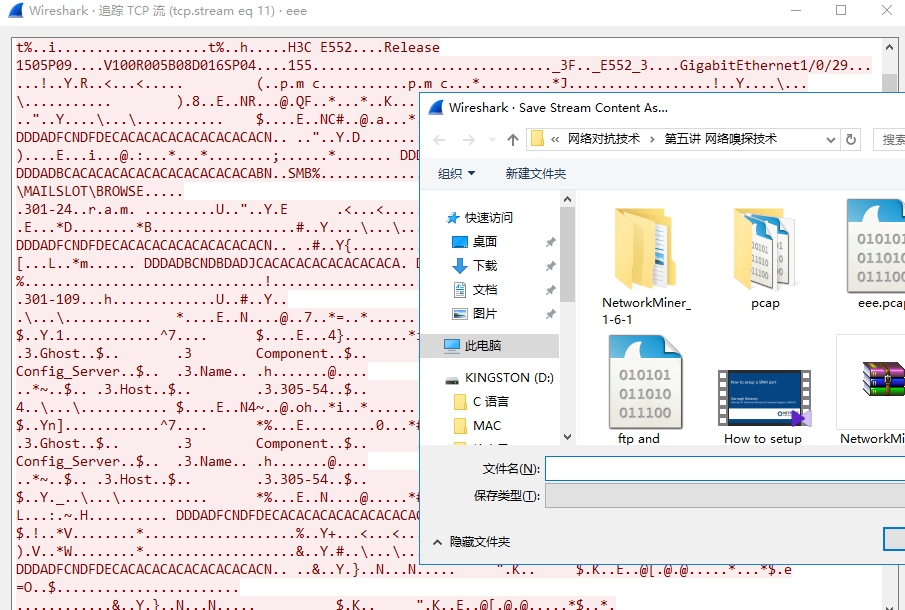Open the 保存类型 combo box
905x610 pixels.
(725, 496)
